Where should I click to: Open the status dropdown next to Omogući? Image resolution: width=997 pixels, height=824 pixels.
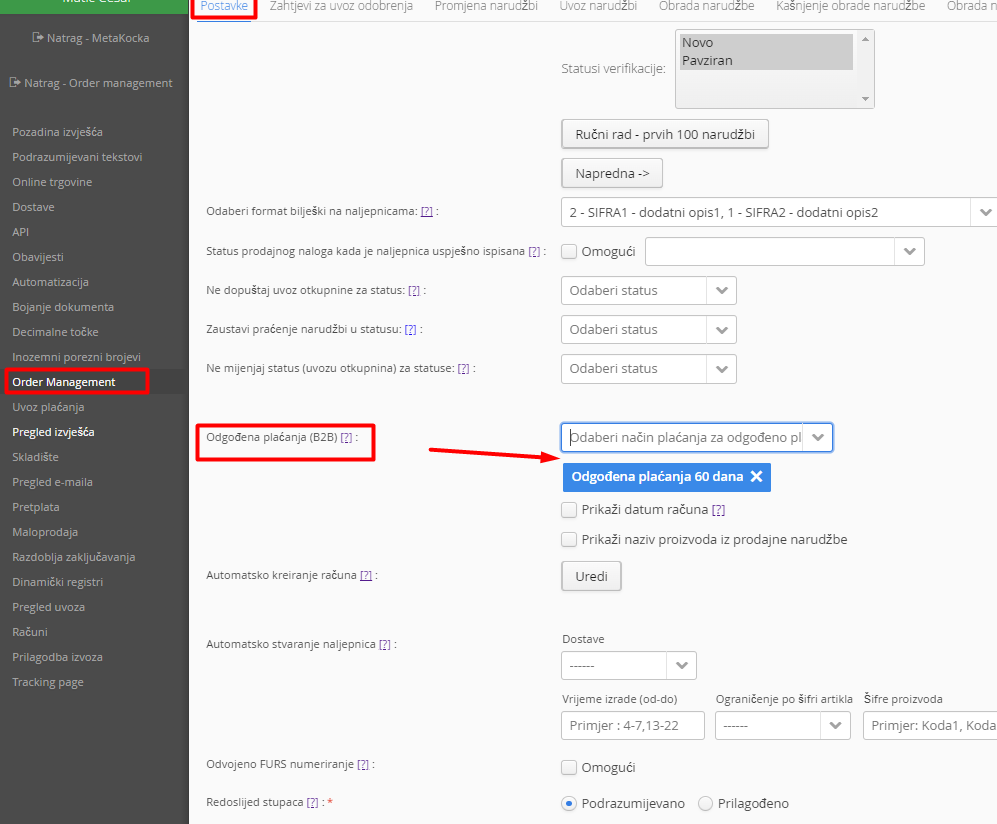[x=910, y=252]
